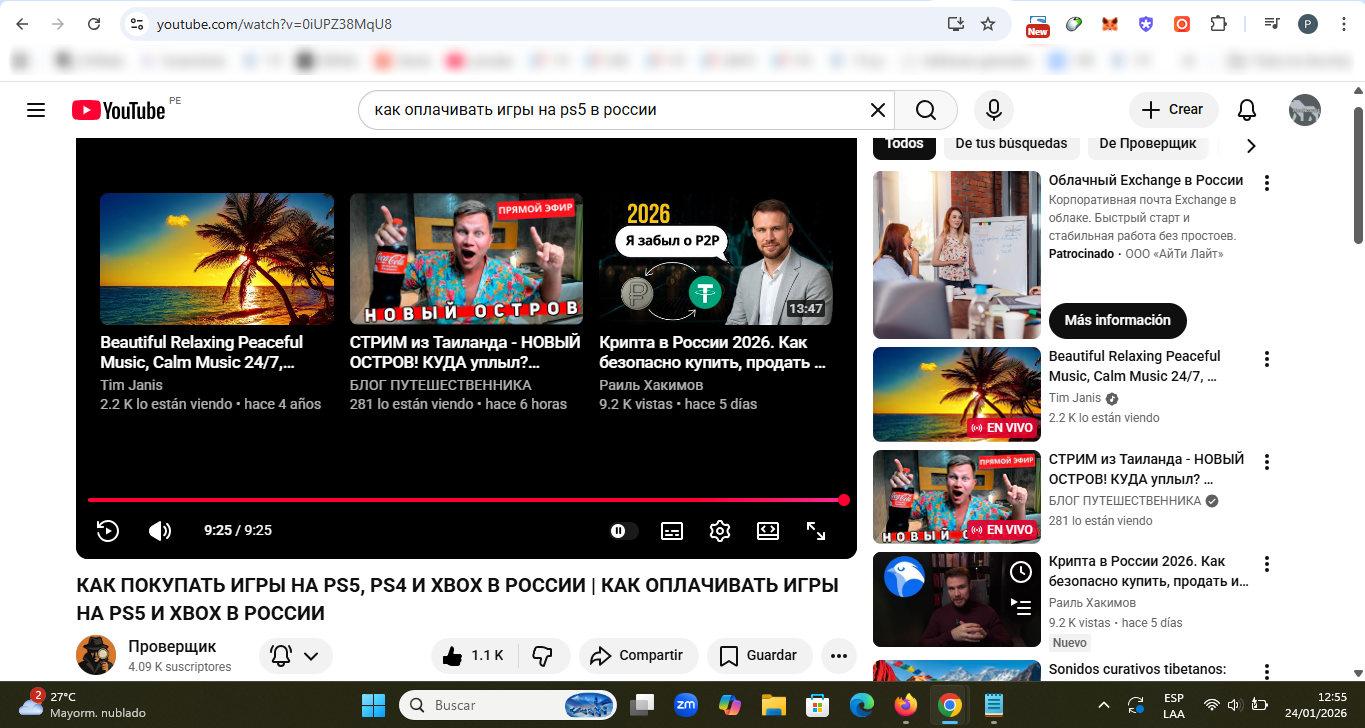Click the URL address field
This screenshot has width=1365, height=728.
540,24
